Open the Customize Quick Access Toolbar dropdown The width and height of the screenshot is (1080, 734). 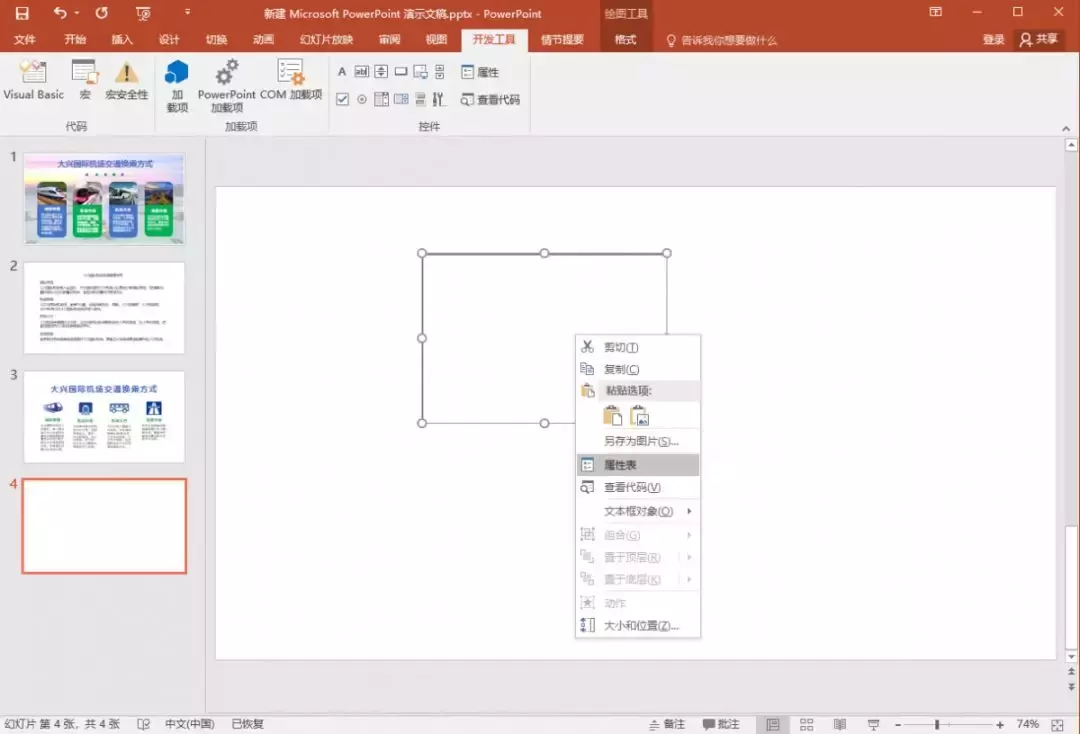point(187,12)
